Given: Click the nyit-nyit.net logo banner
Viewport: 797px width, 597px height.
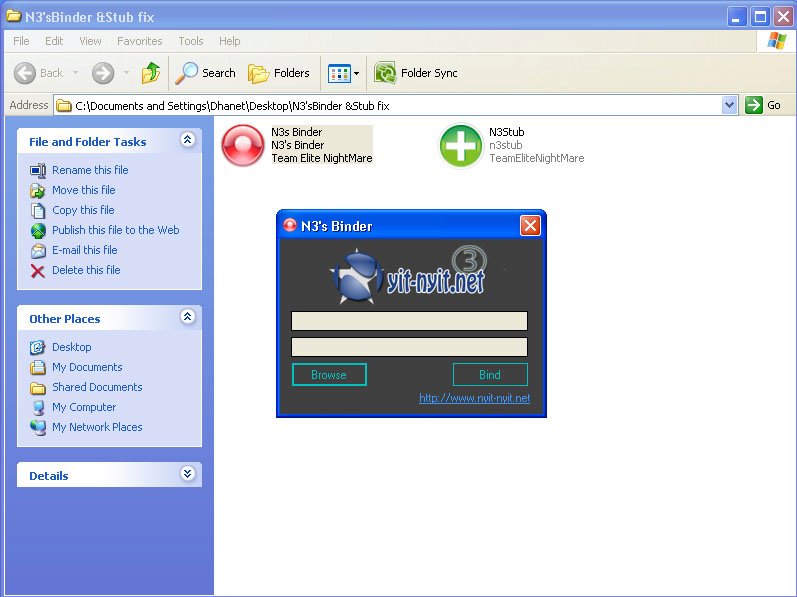Looking at the screenshot, I should 409,275.
